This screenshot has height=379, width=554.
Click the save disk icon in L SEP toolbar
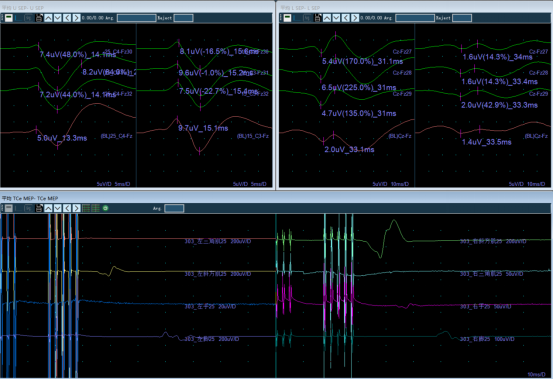[x=318, y=18]
